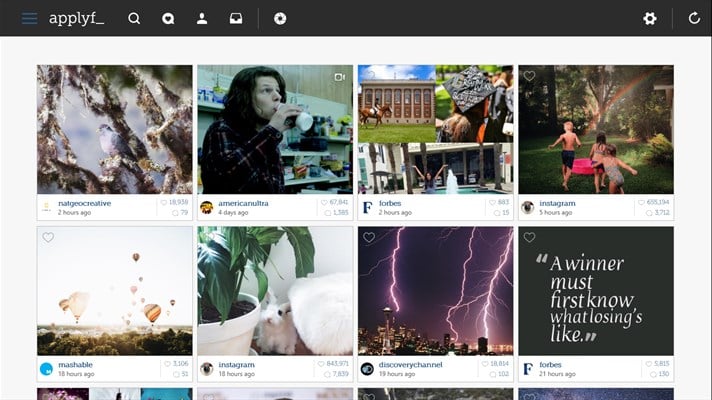This screenshot has width=712, height=400.
Task: Click natgeocreative avatar icon
Action: pyautogui.click(x=46, y=207)
